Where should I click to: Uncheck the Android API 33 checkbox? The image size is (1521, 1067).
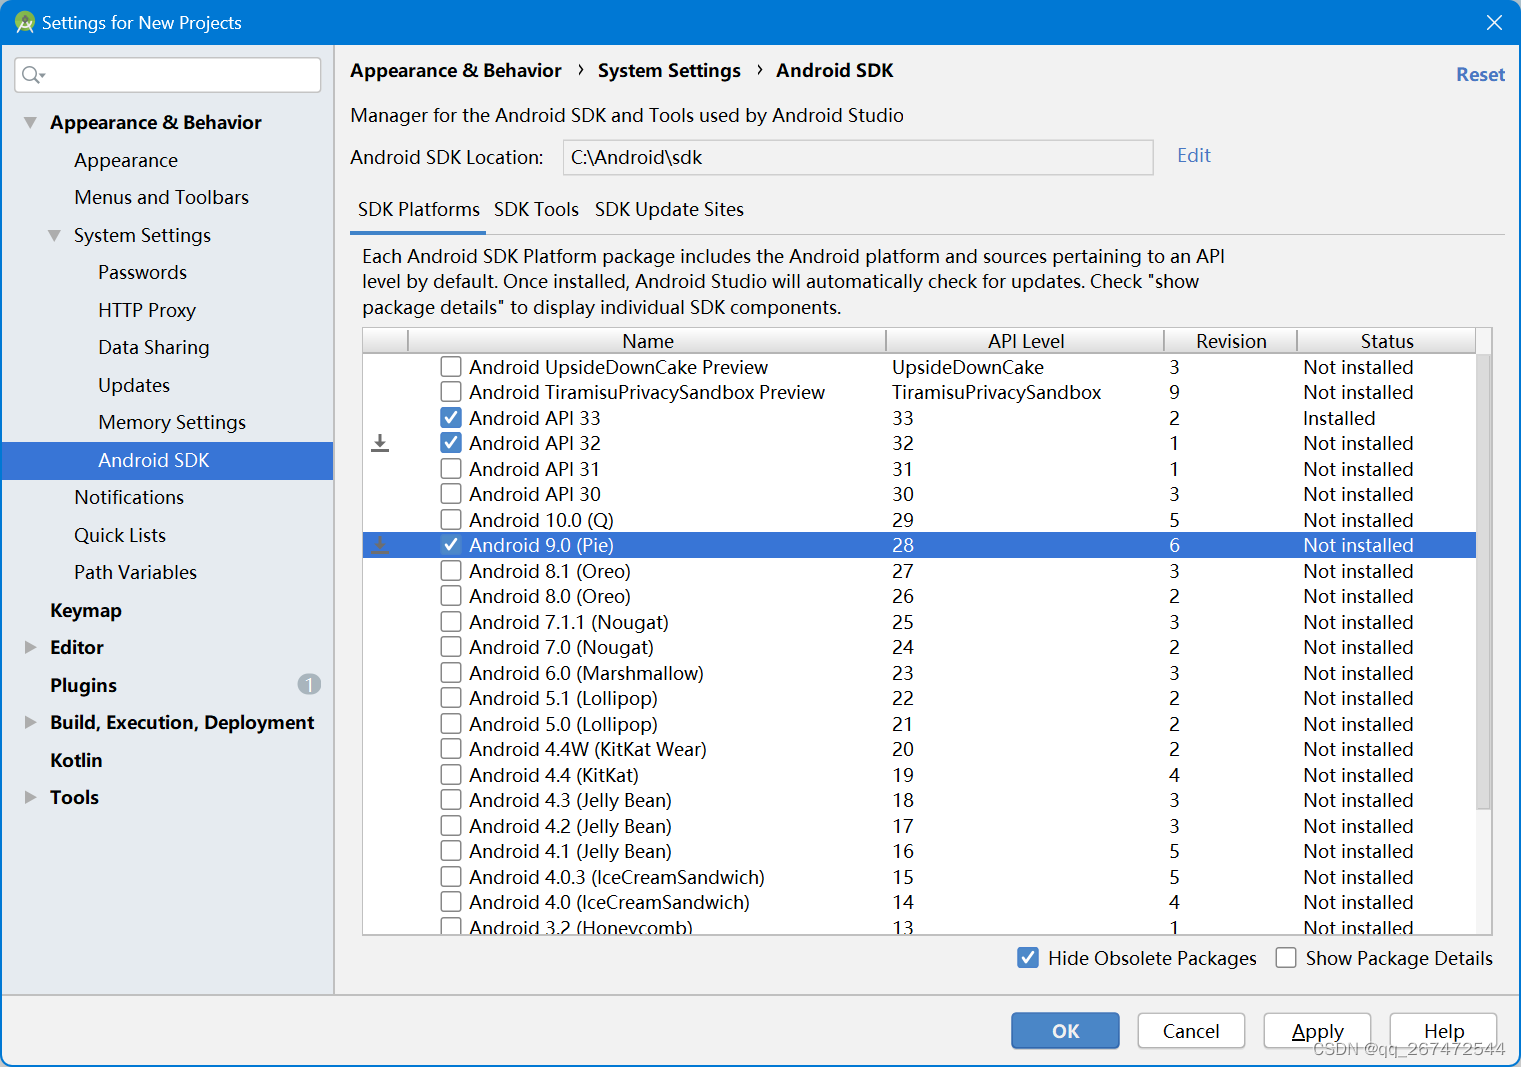pos(451,418)
